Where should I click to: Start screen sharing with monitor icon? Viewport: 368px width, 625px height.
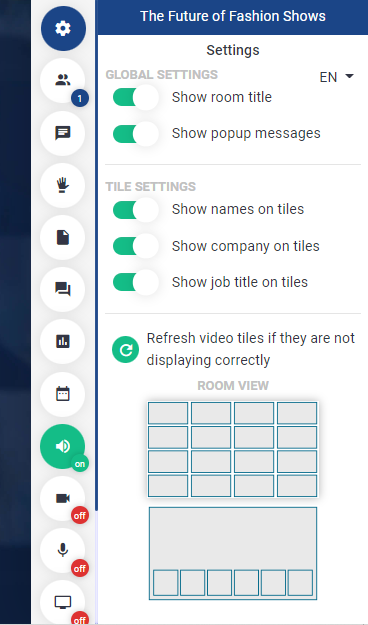point(63,602)
